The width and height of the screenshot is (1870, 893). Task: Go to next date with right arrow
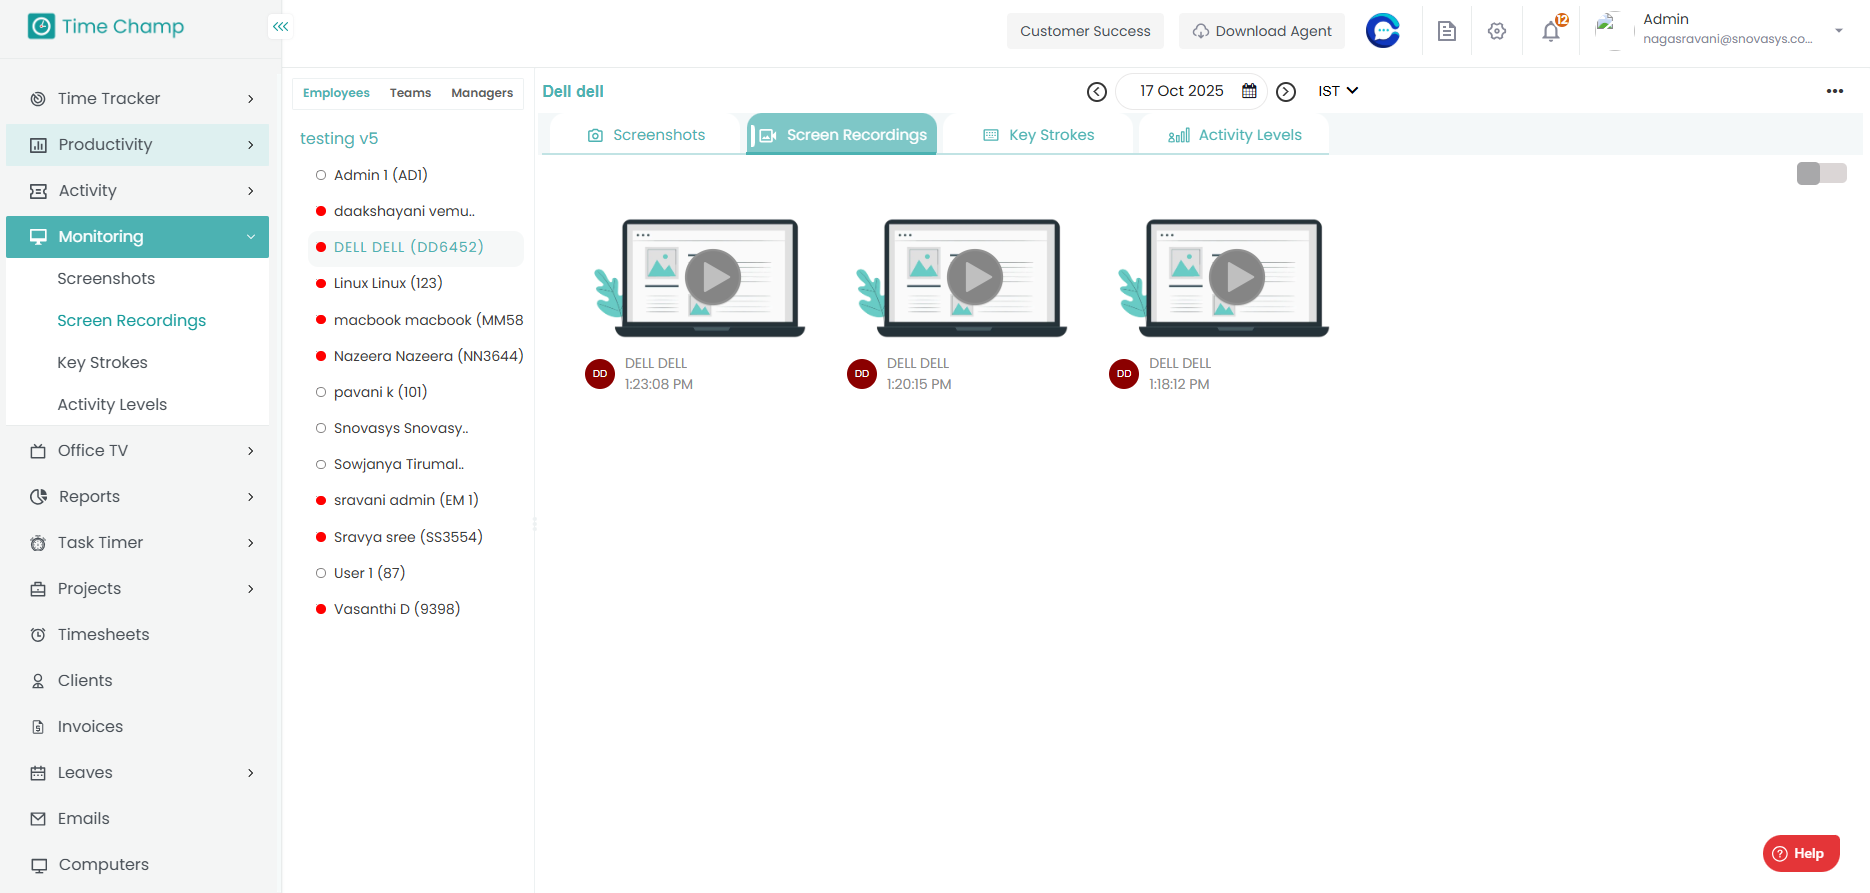[x=1287, y=92]
